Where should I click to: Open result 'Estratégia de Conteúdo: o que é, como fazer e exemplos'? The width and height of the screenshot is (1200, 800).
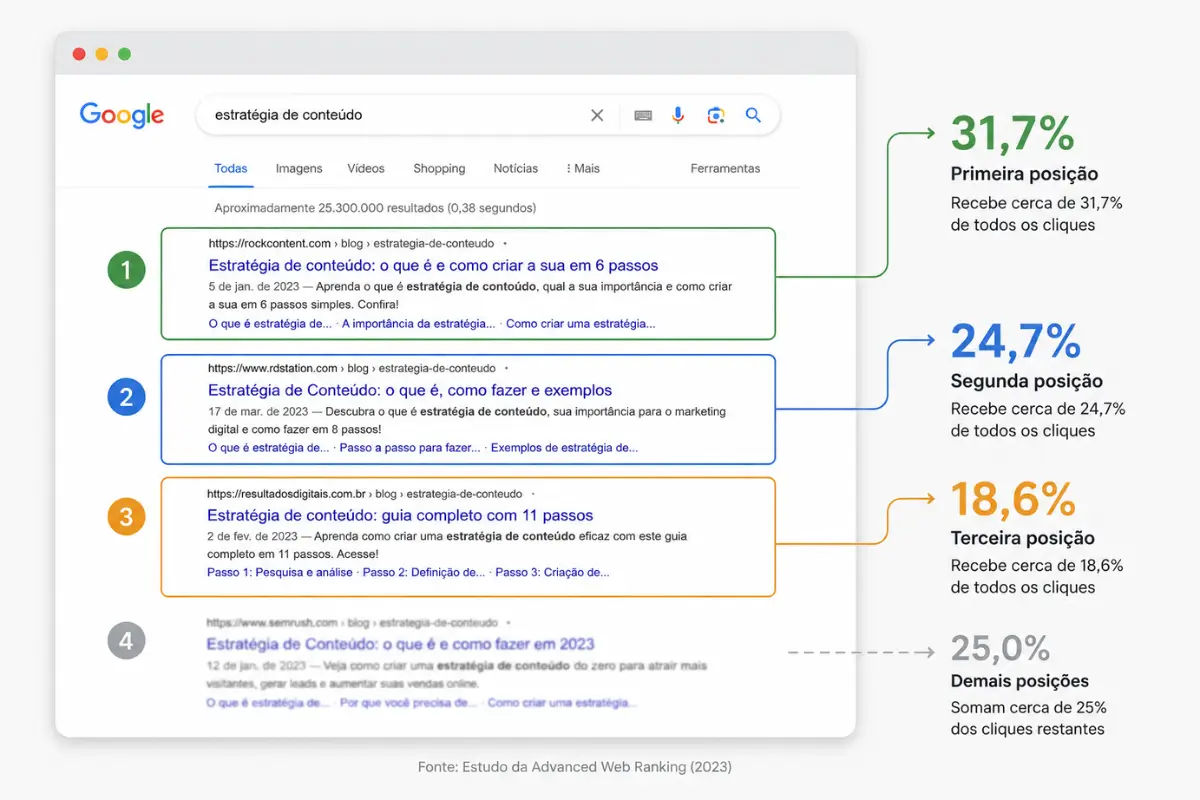[x=410, y=390]
